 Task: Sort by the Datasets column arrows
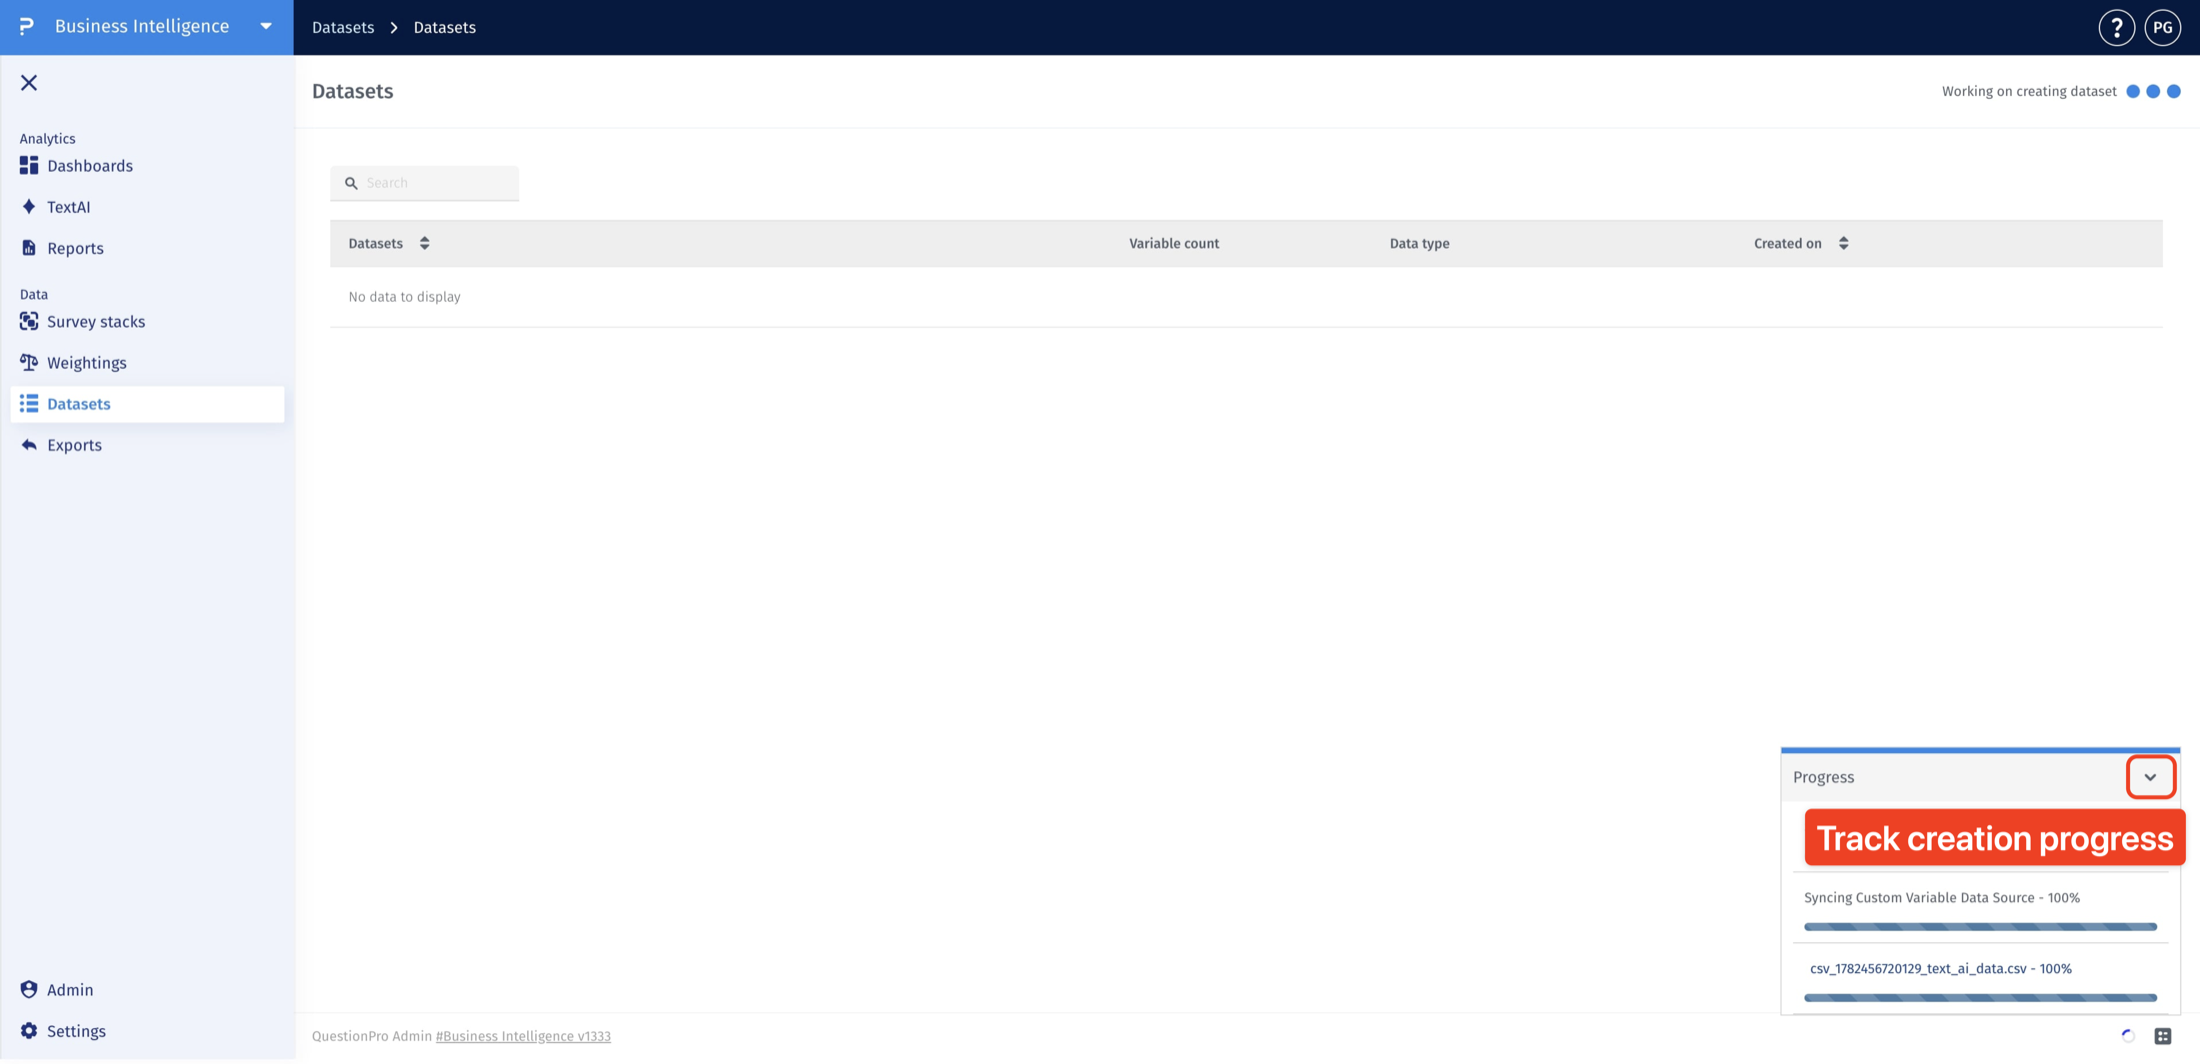pos(425,243)
